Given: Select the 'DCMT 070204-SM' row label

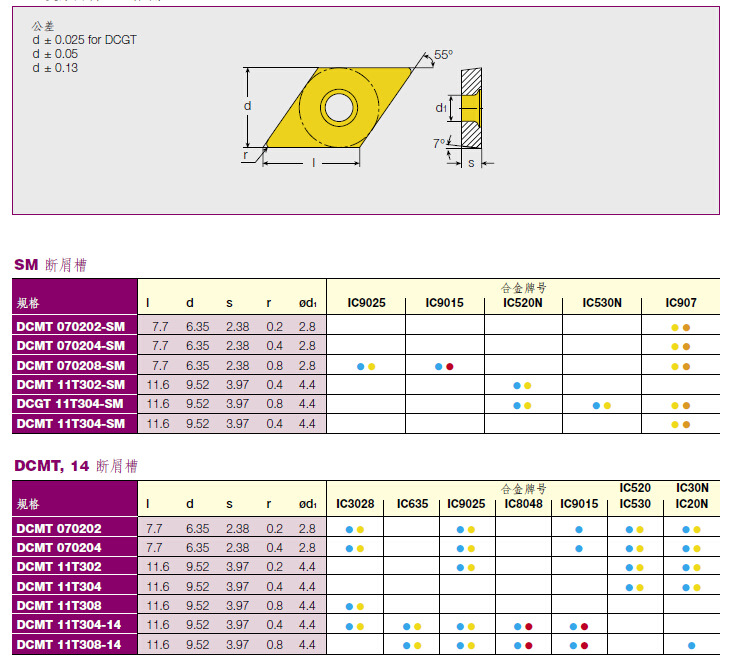Looking at the screenshot, I should (x=71, y=346).
